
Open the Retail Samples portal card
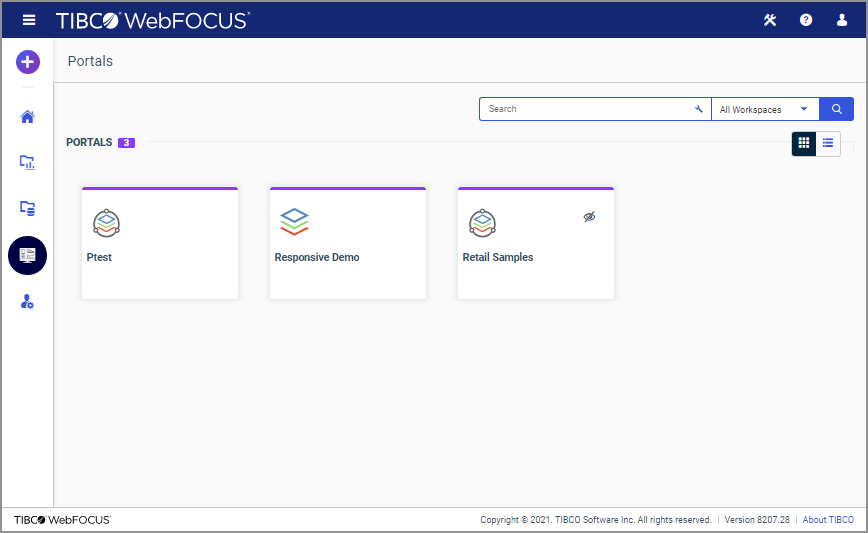[536, 244]
